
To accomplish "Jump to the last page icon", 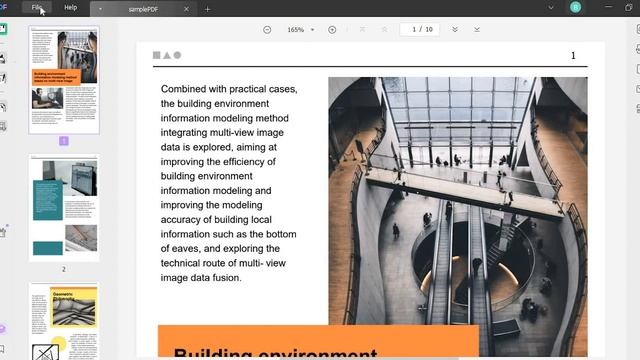I will coord(477,29).
